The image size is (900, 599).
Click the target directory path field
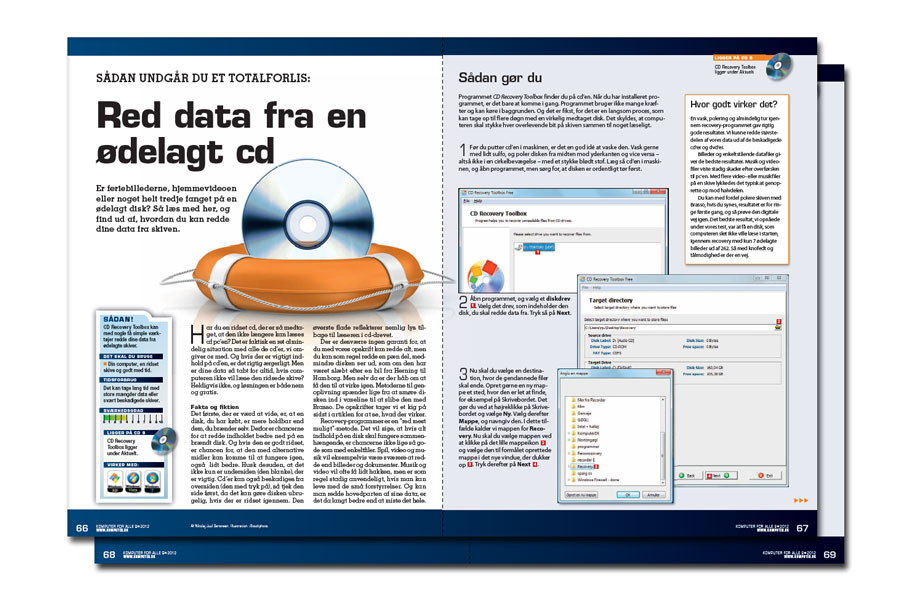pyautogui.click(x=678, y=327)
